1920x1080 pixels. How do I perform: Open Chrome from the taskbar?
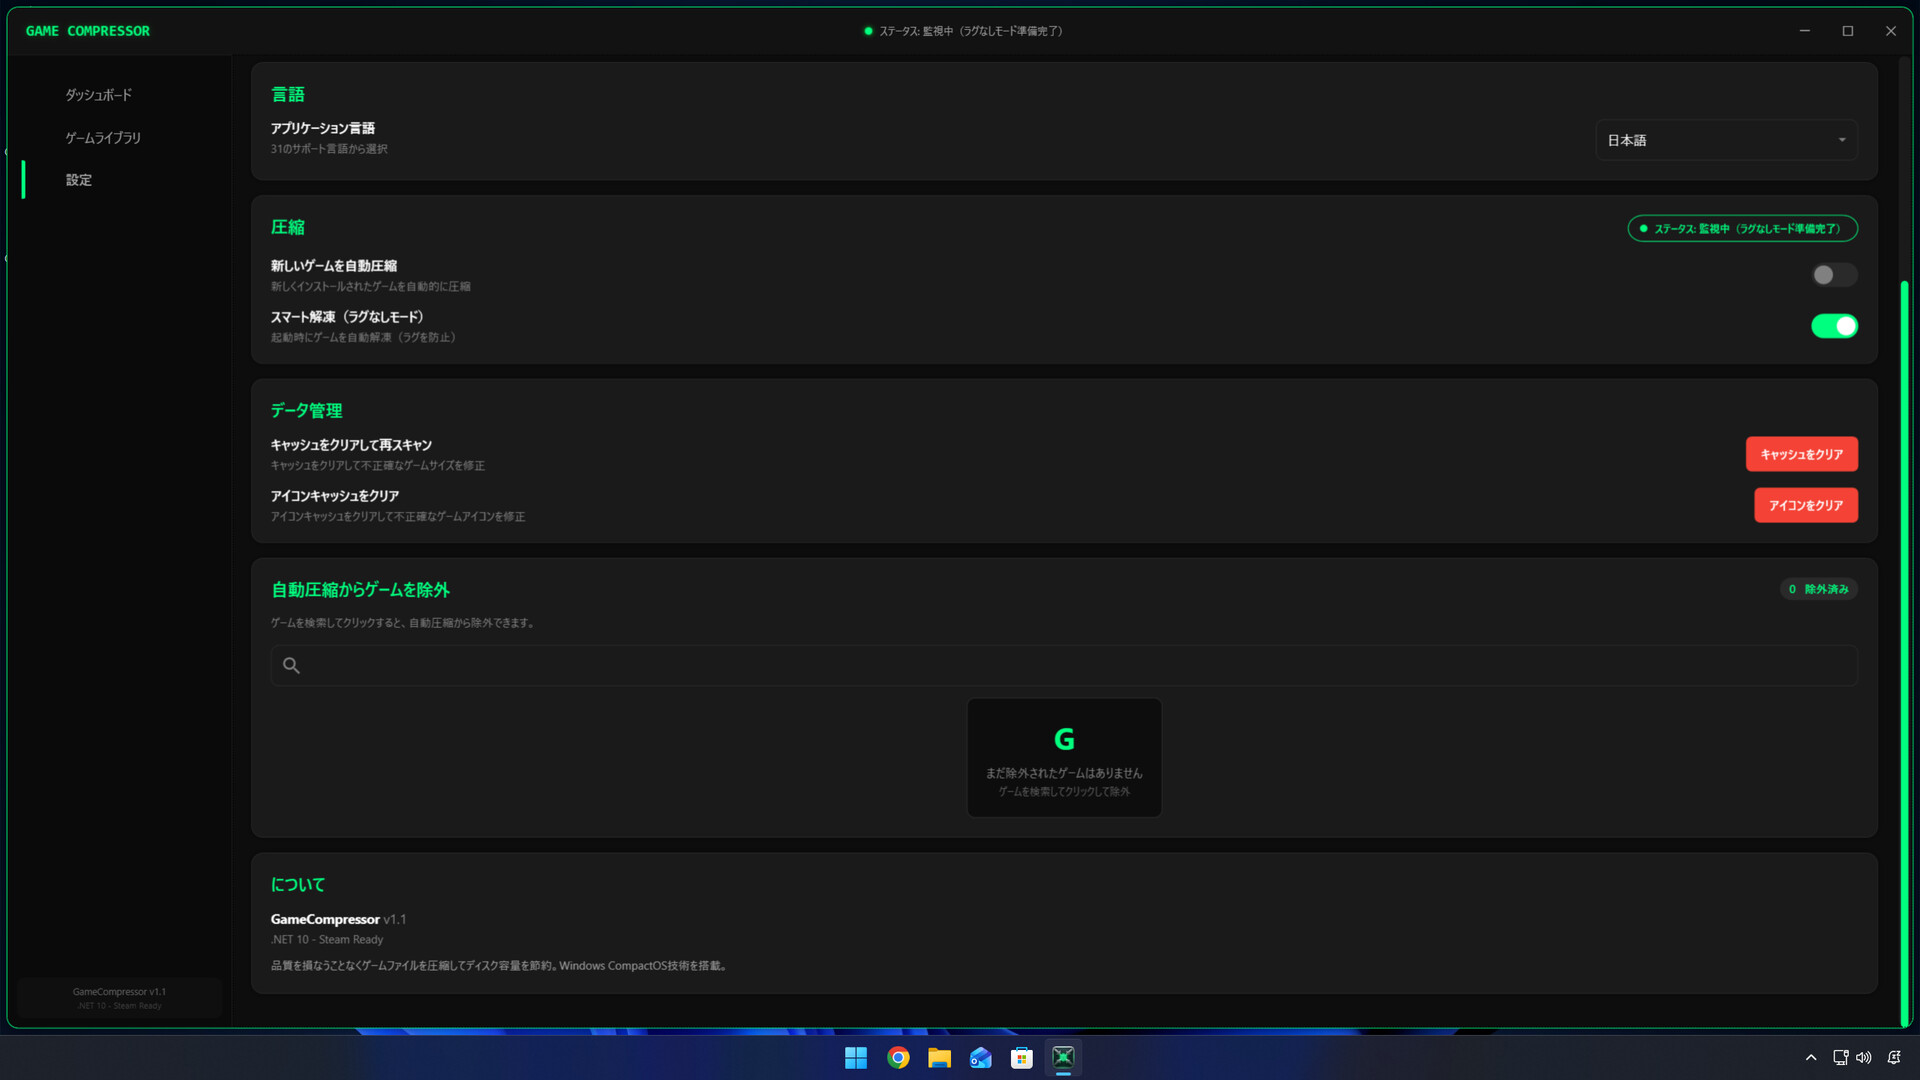coord(898,1058)
